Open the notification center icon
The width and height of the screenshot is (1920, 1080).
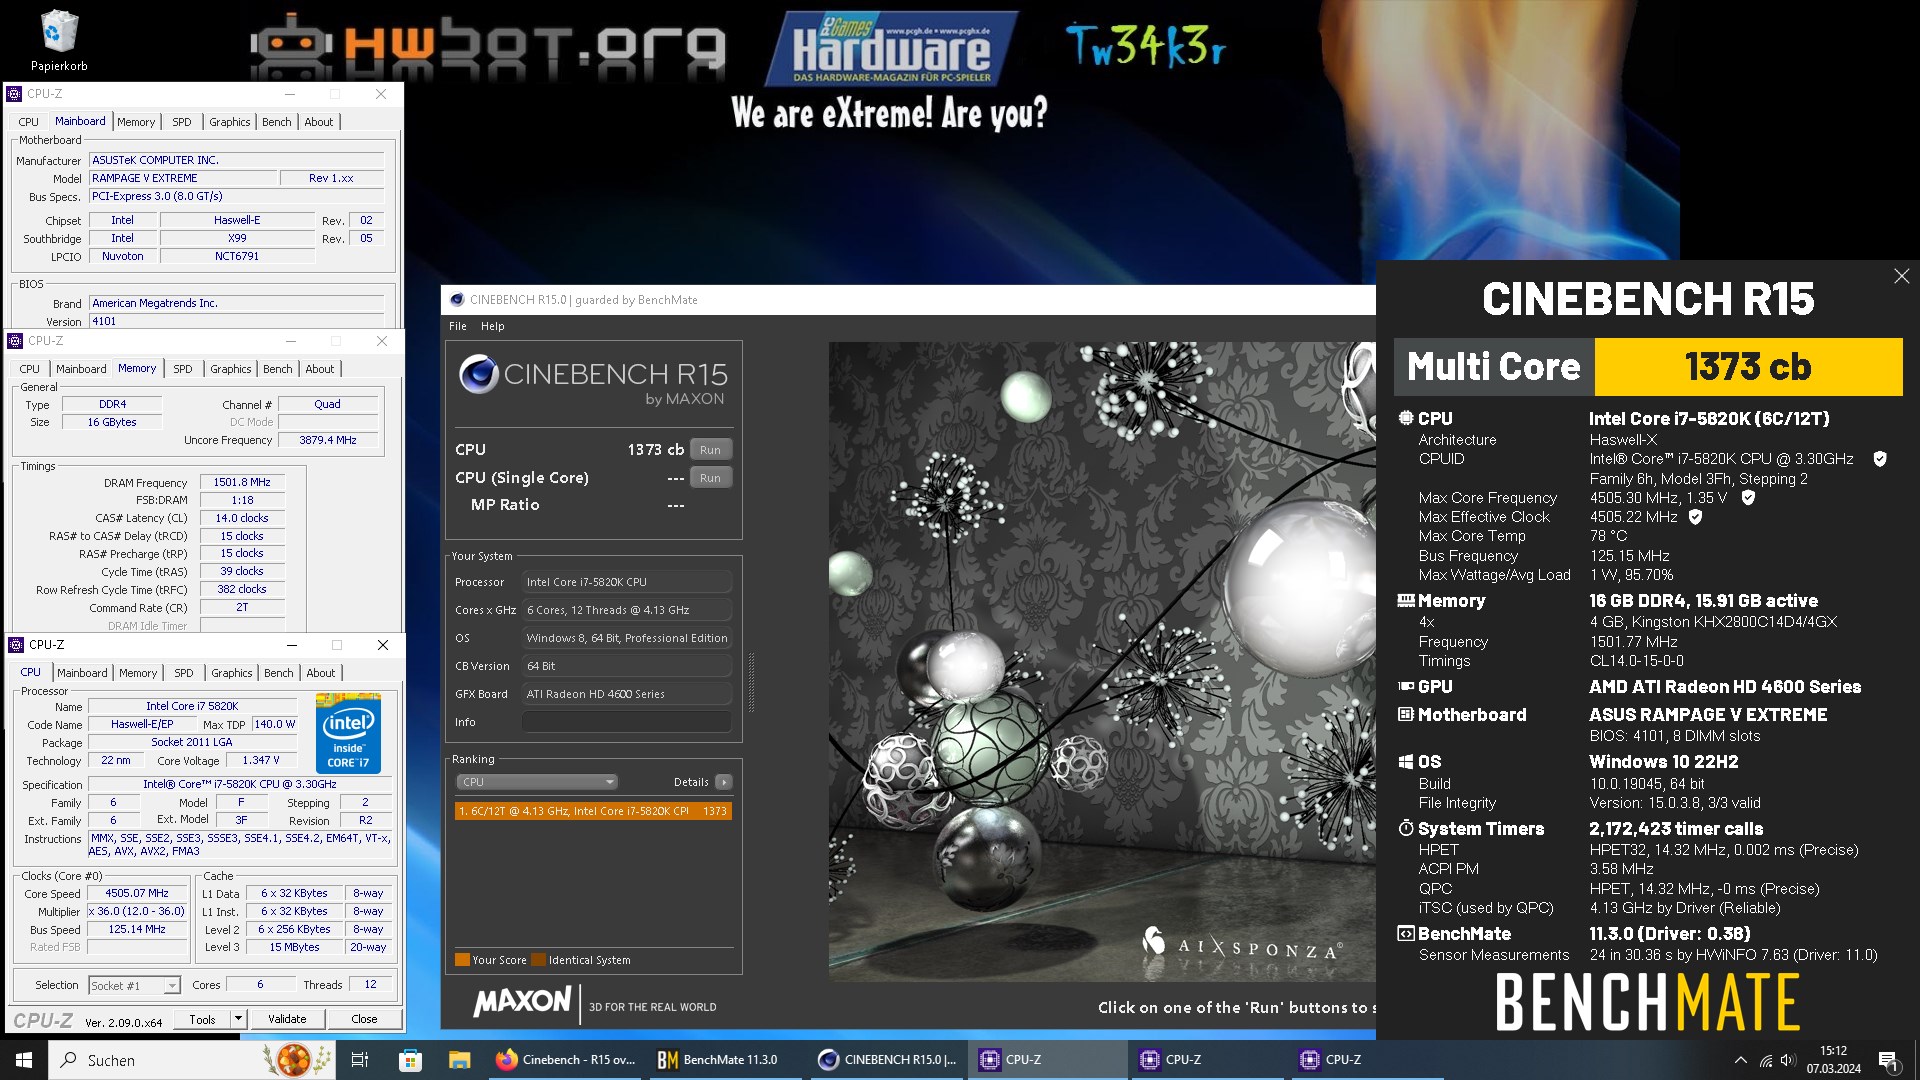(x=1888, y=1061)
